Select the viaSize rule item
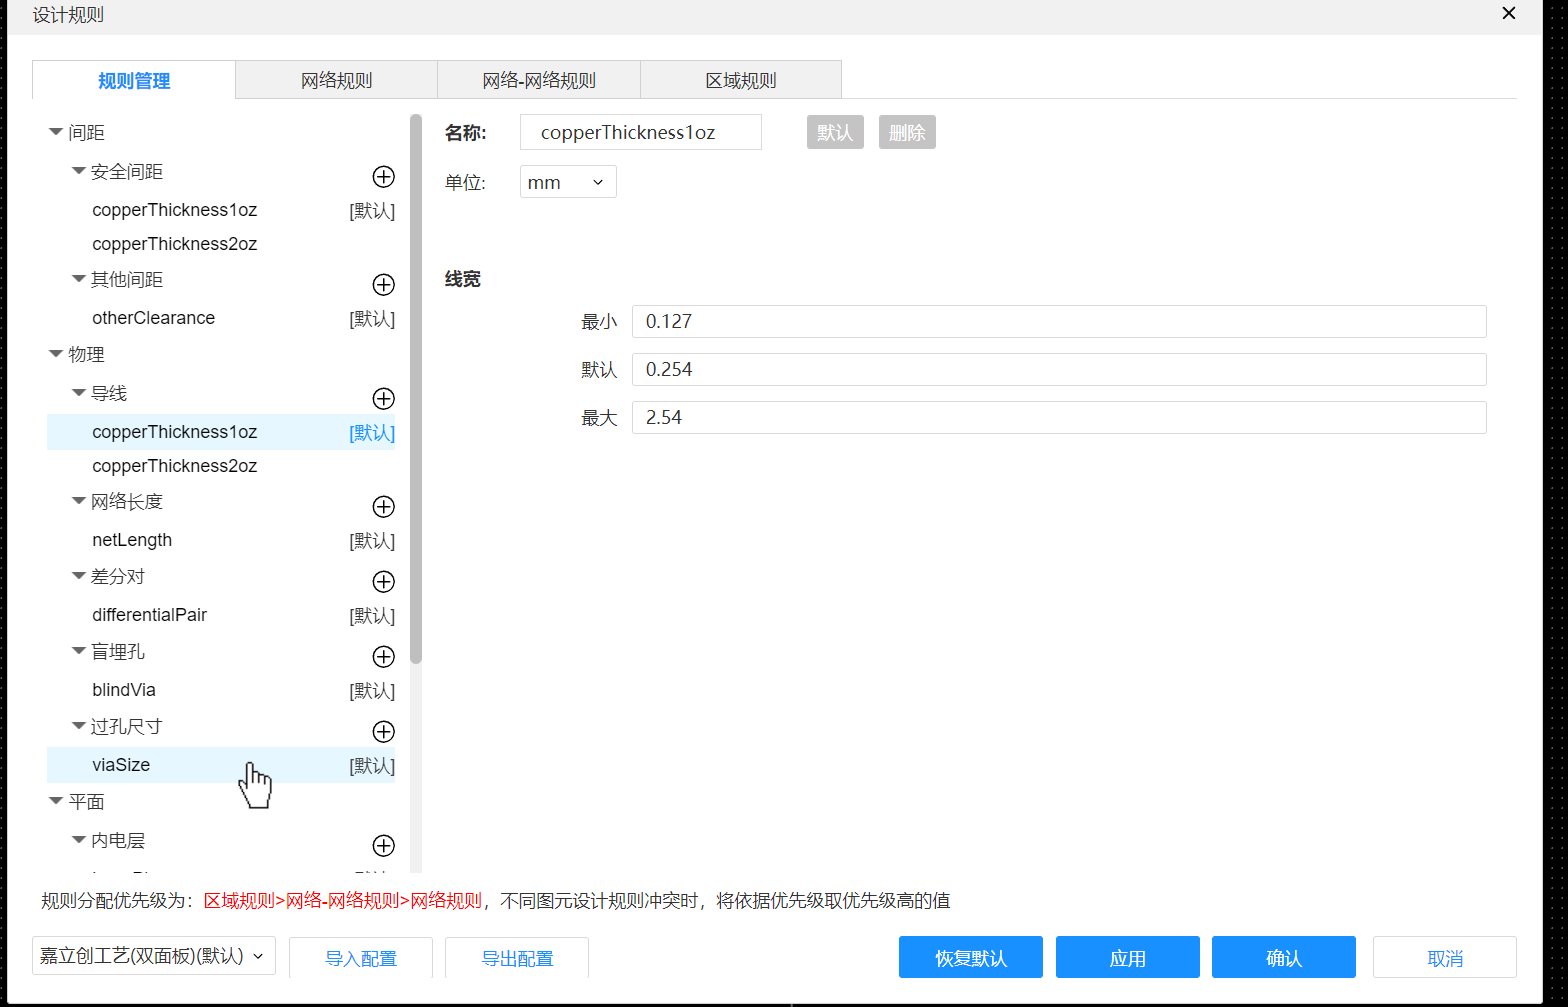Image resolution: width=1568 pixels, height=1007 pixels. 122,765
